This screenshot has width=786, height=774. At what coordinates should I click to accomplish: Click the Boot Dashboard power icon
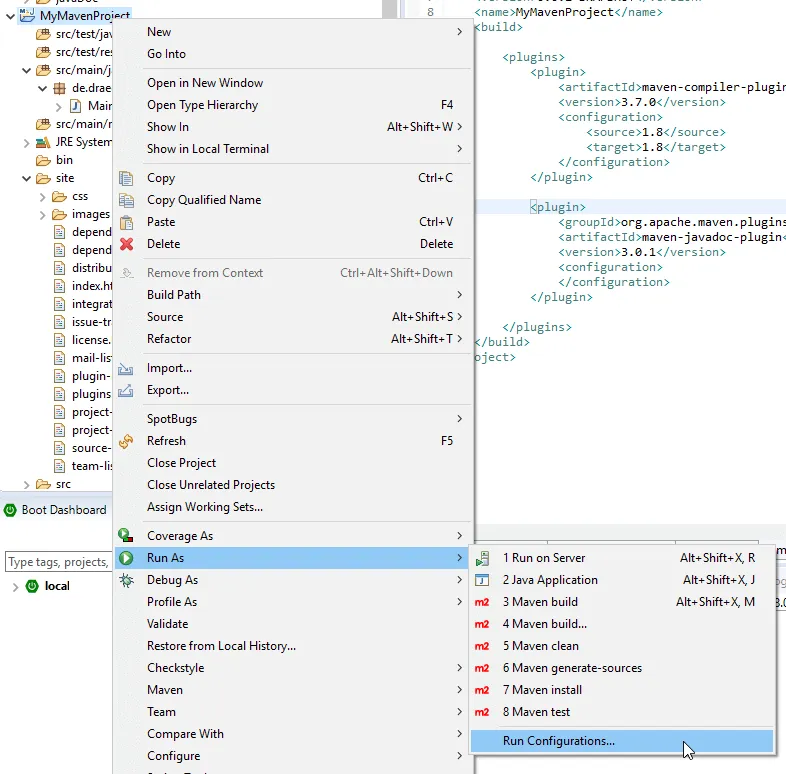11,510
